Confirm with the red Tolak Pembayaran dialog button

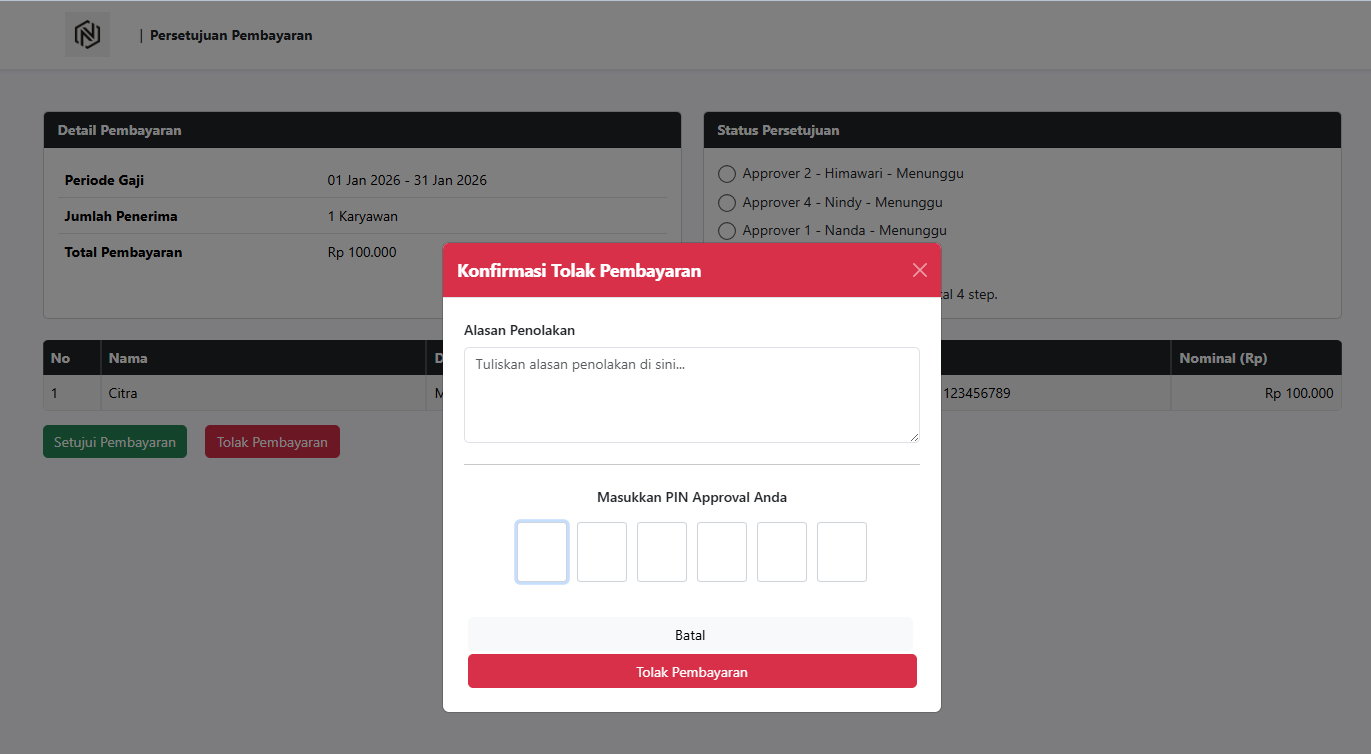tap(692, 672)
